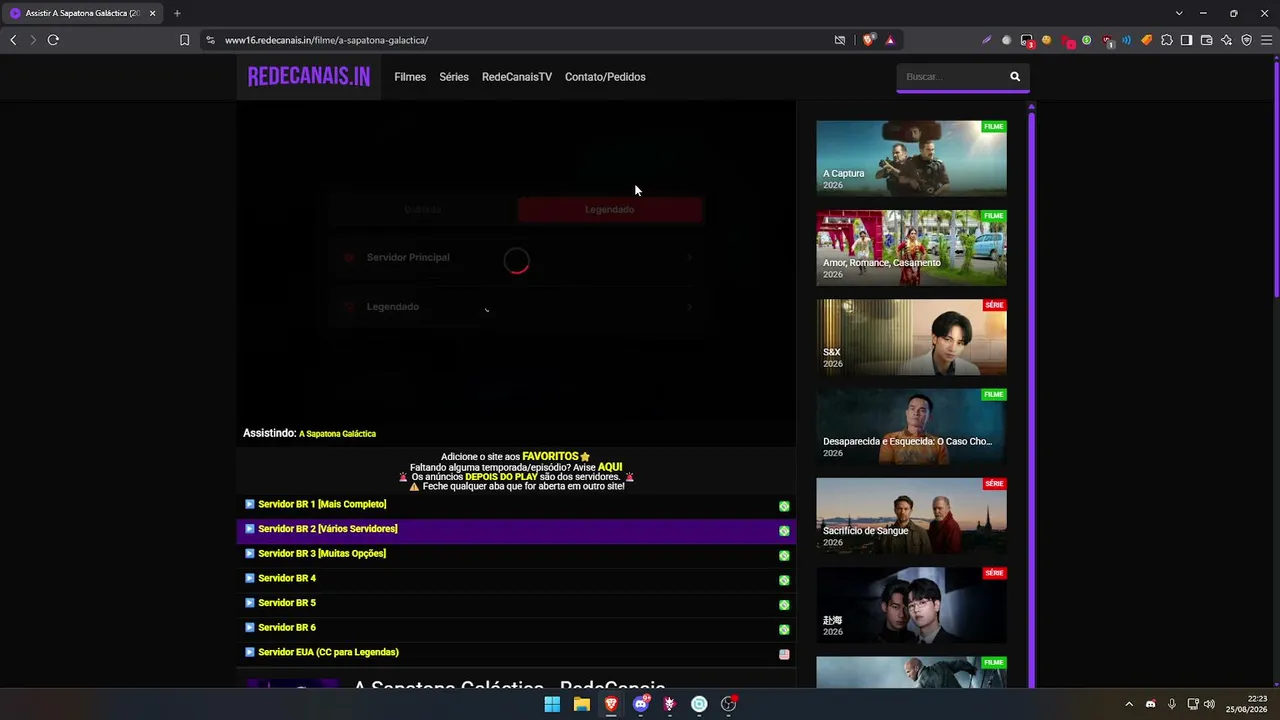
Task: Click the purple feather extension icon
Action: point(986,40)
